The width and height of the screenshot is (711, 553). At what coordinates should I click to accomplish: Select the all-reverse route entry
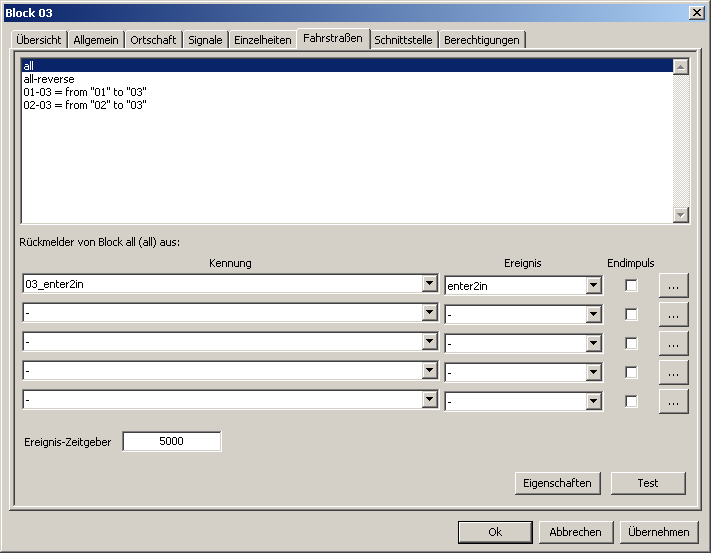point(49,78)
